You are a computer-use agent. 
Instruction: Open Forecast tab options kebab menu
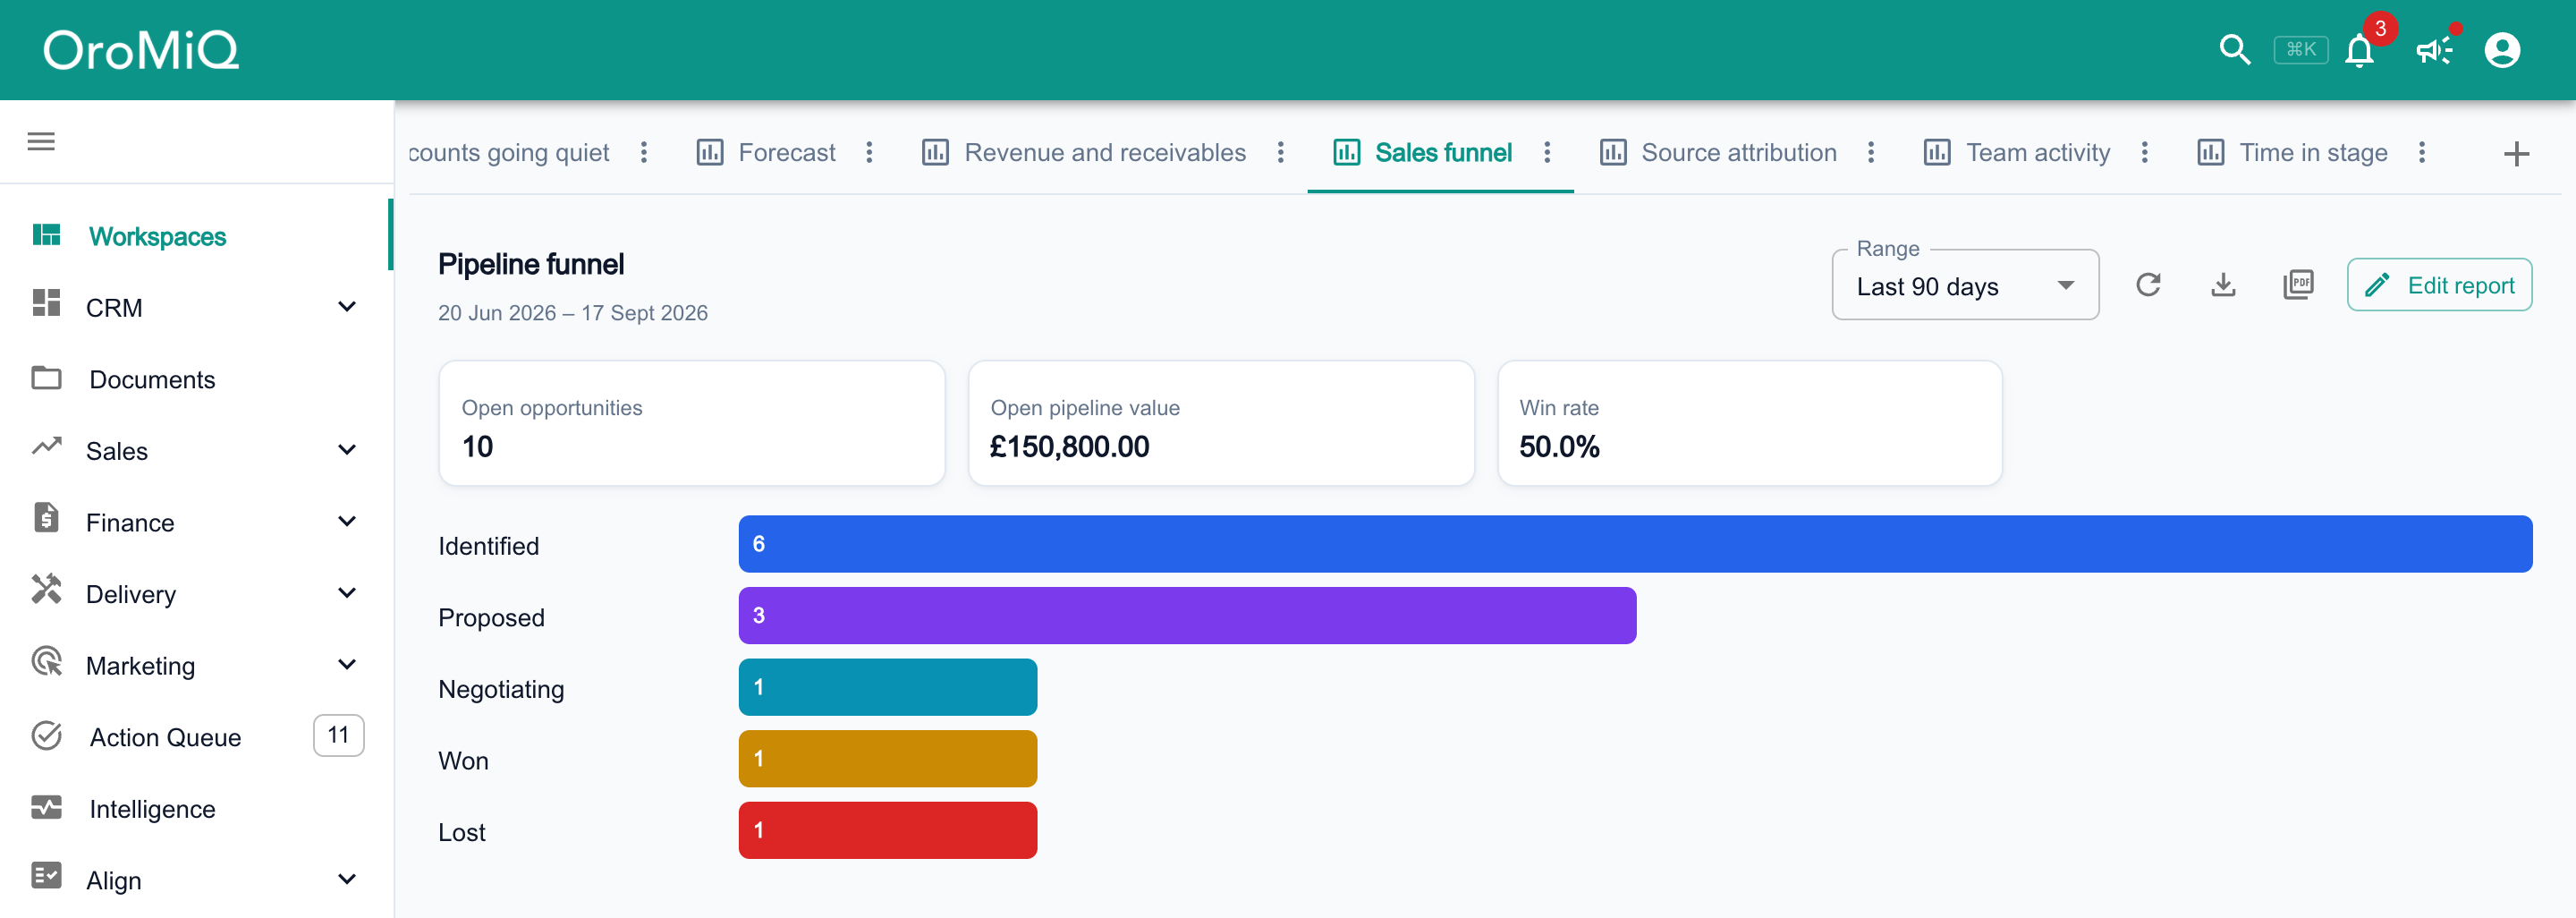pos(869,152)
